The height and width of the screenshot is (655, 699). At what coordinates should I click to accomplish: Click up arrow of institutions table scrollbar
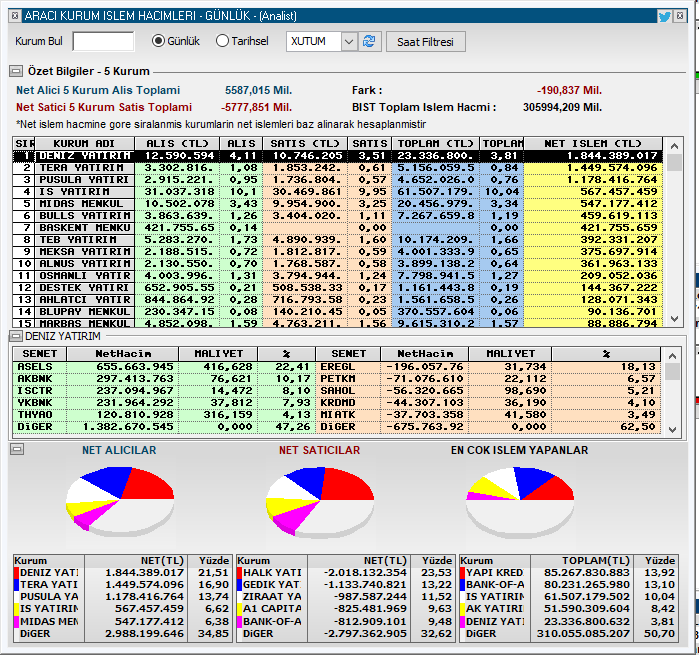tap(674, 146)
